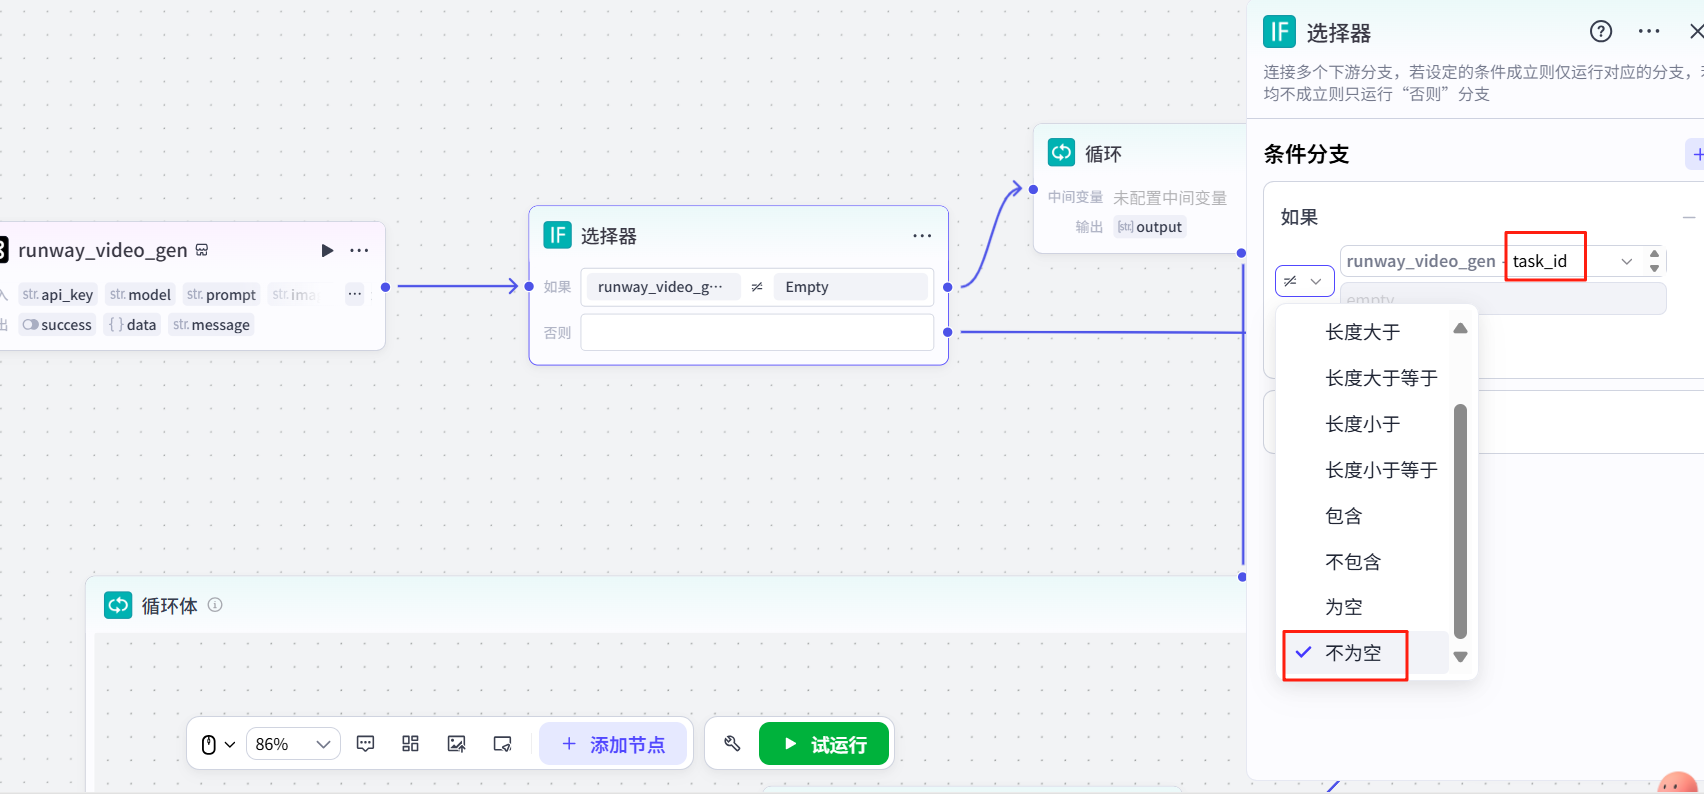Viewport: 1704px width, 794px height.
Task: Open 选择器 node three-dot menu
Action: tap(922, 236)
